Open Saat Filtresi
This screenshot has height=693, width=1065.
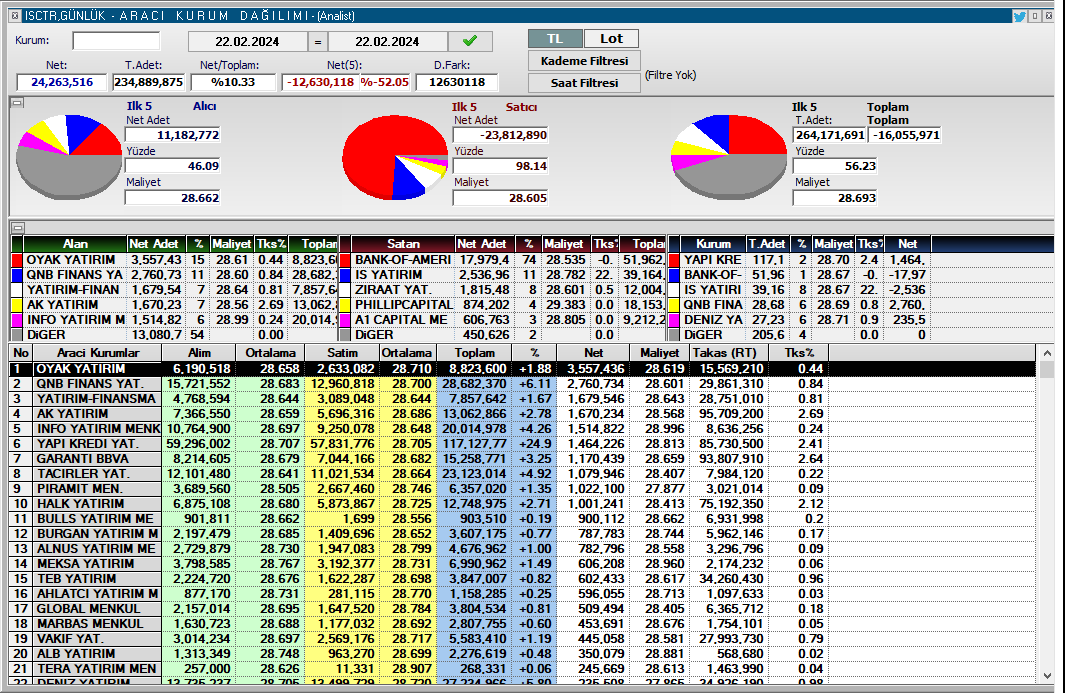pos(584,83)
